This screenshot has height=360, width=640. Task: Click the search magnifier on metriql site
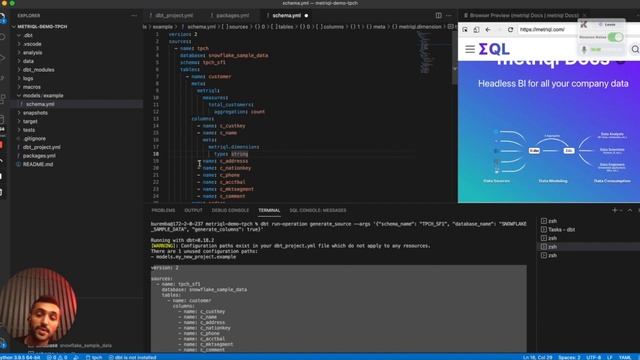(635, 49)
